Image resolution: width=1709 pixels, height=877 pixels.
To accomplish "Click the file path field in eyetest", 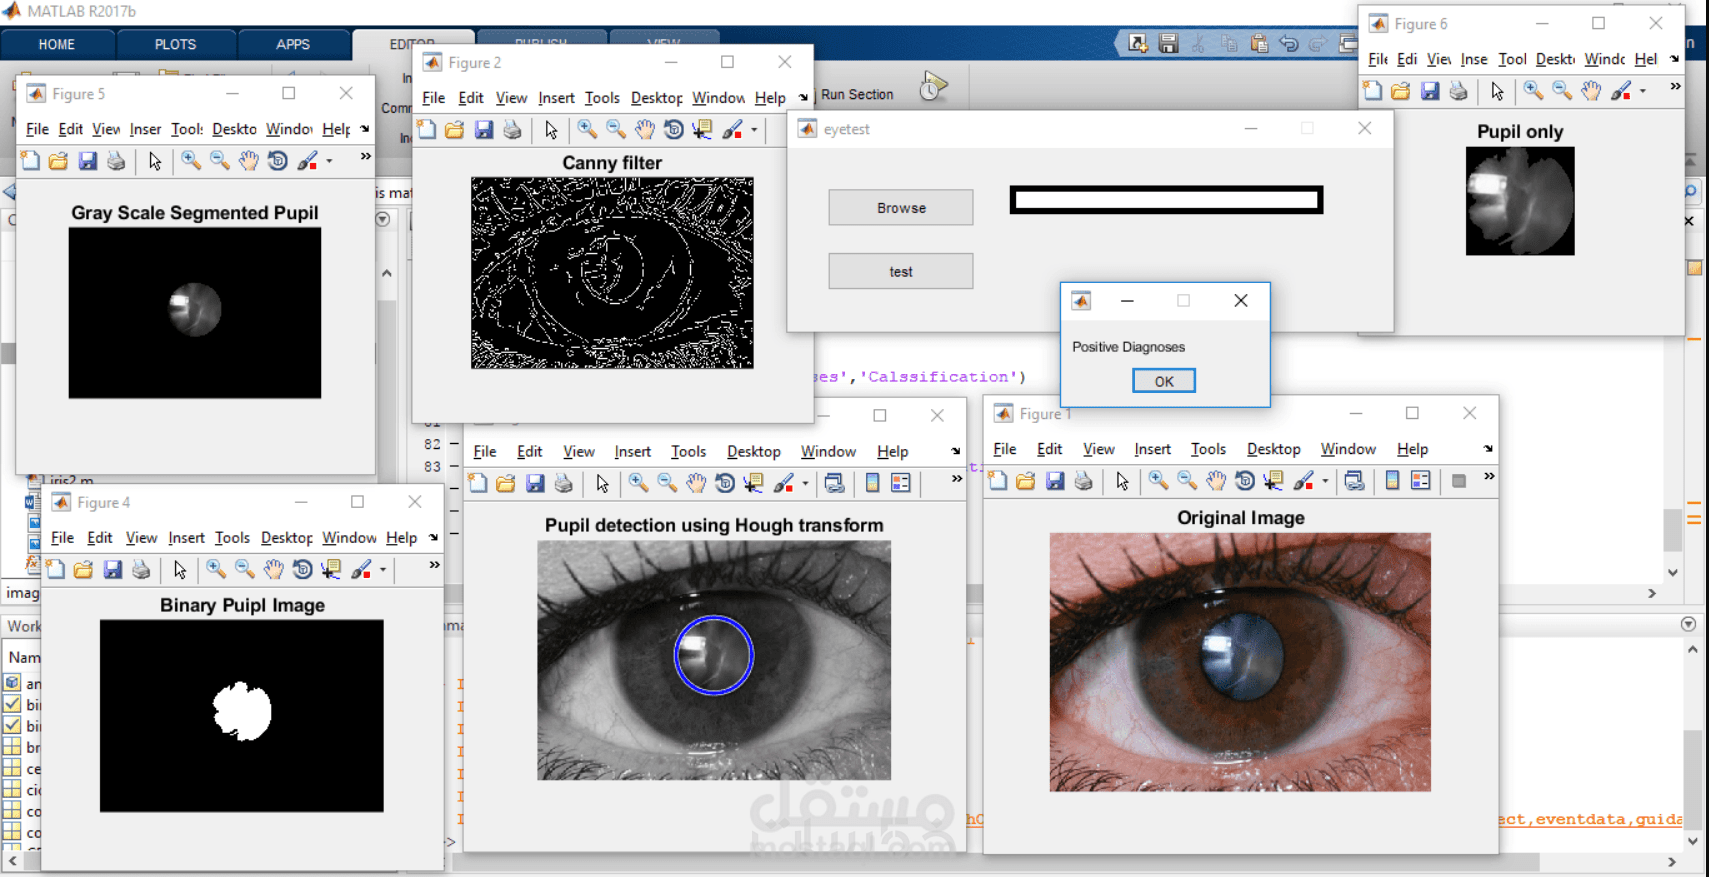I will 1167,200.
